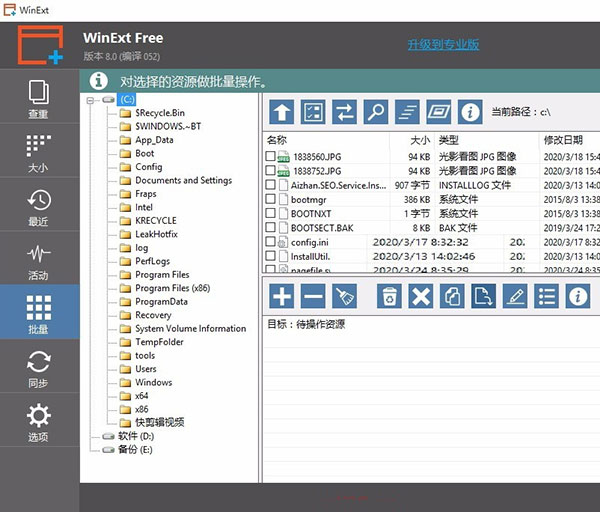Select the (C:) drive node
This screenshot has height=512, width=600.
click(x=127, y=99)
